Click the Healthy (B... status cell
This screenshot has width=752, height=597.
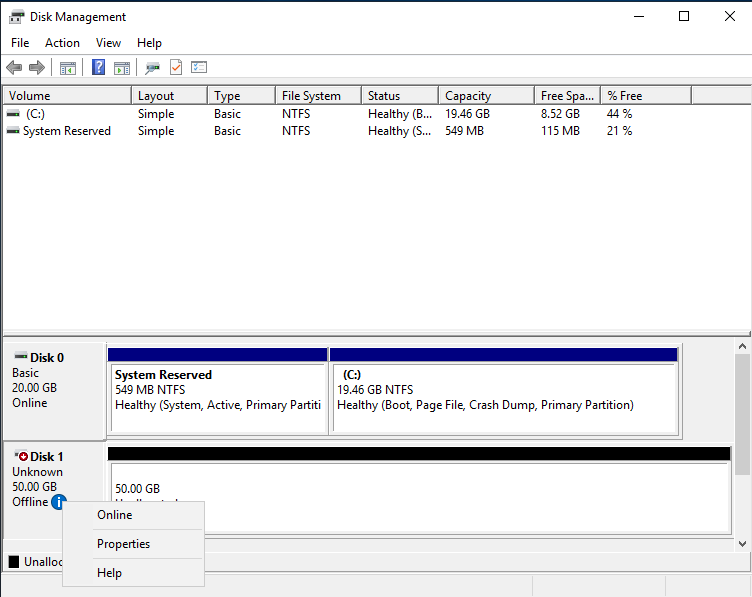pos(400,114)
